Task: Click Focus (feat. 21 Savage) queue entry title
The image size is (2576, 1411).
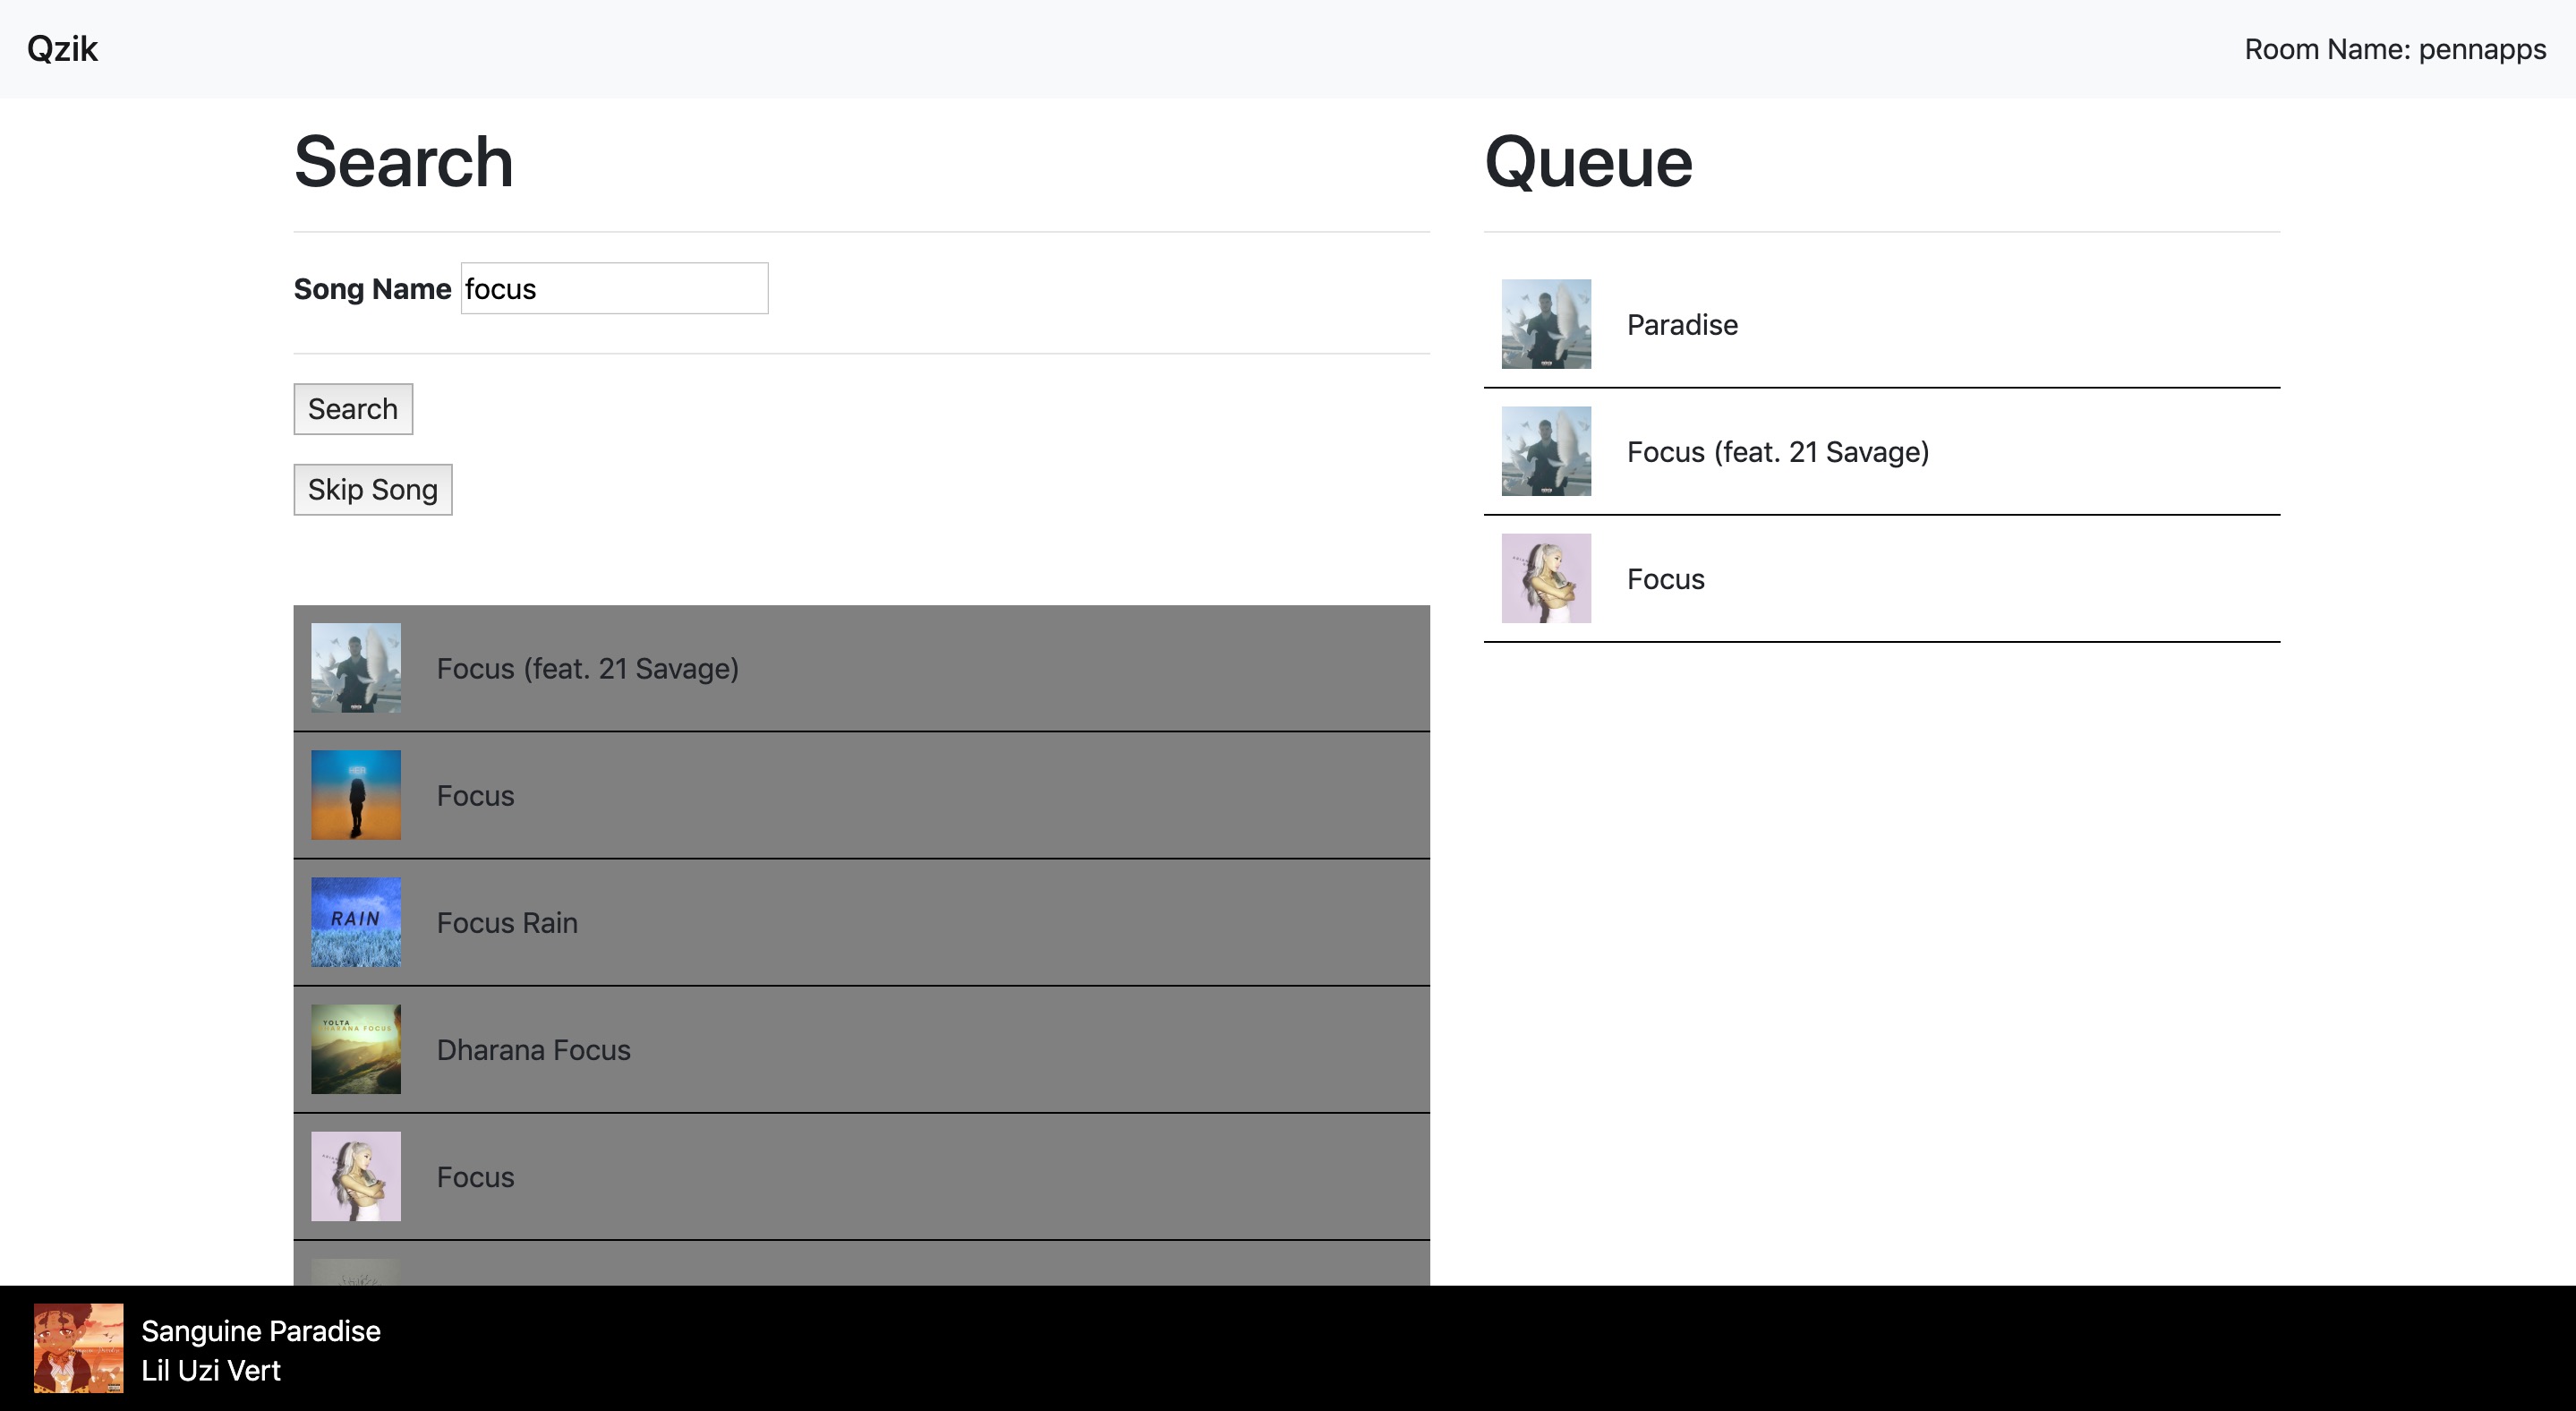Action: 1777,452
